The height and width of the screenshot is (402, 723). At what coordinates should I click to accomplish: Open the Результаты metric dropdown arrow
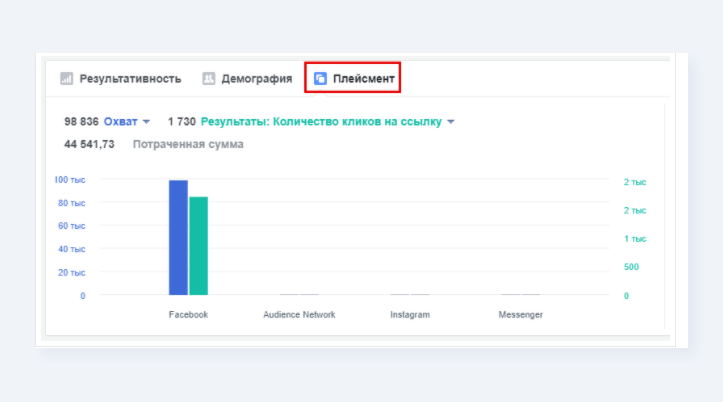(451, 122)
